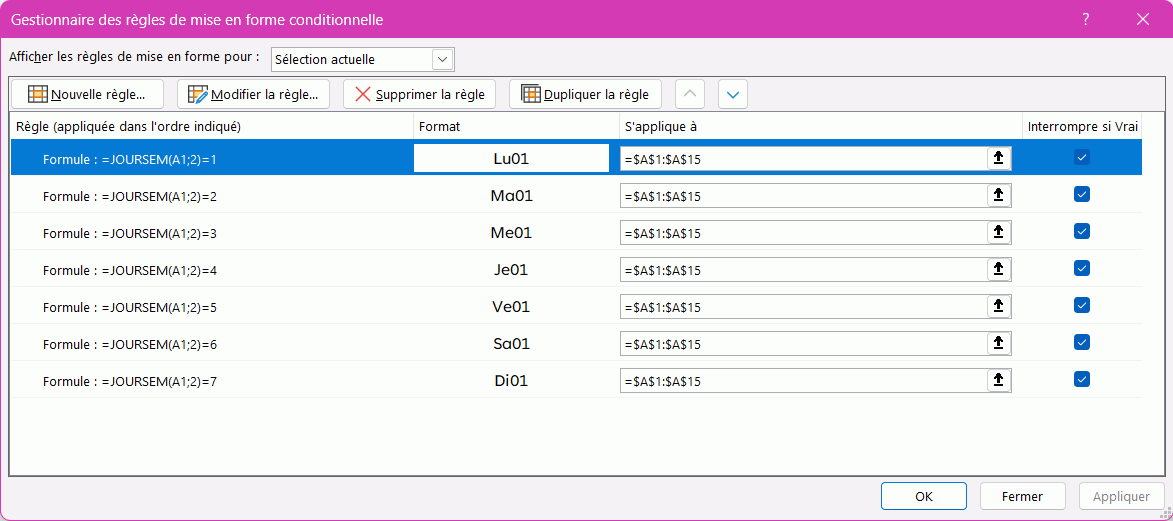
Task: Open the Sélection actuelle dropdown
Action: (442, 60)
